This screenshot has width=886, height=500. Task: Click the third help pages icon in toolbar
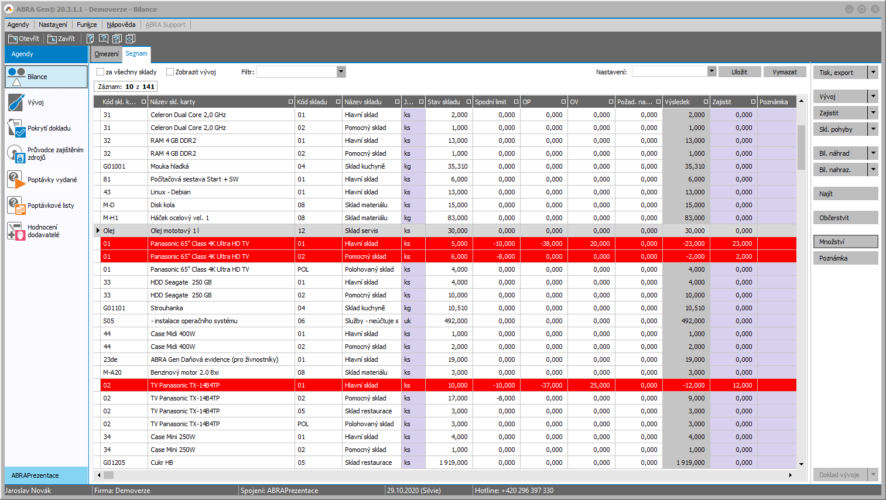(x=117, y=38)
